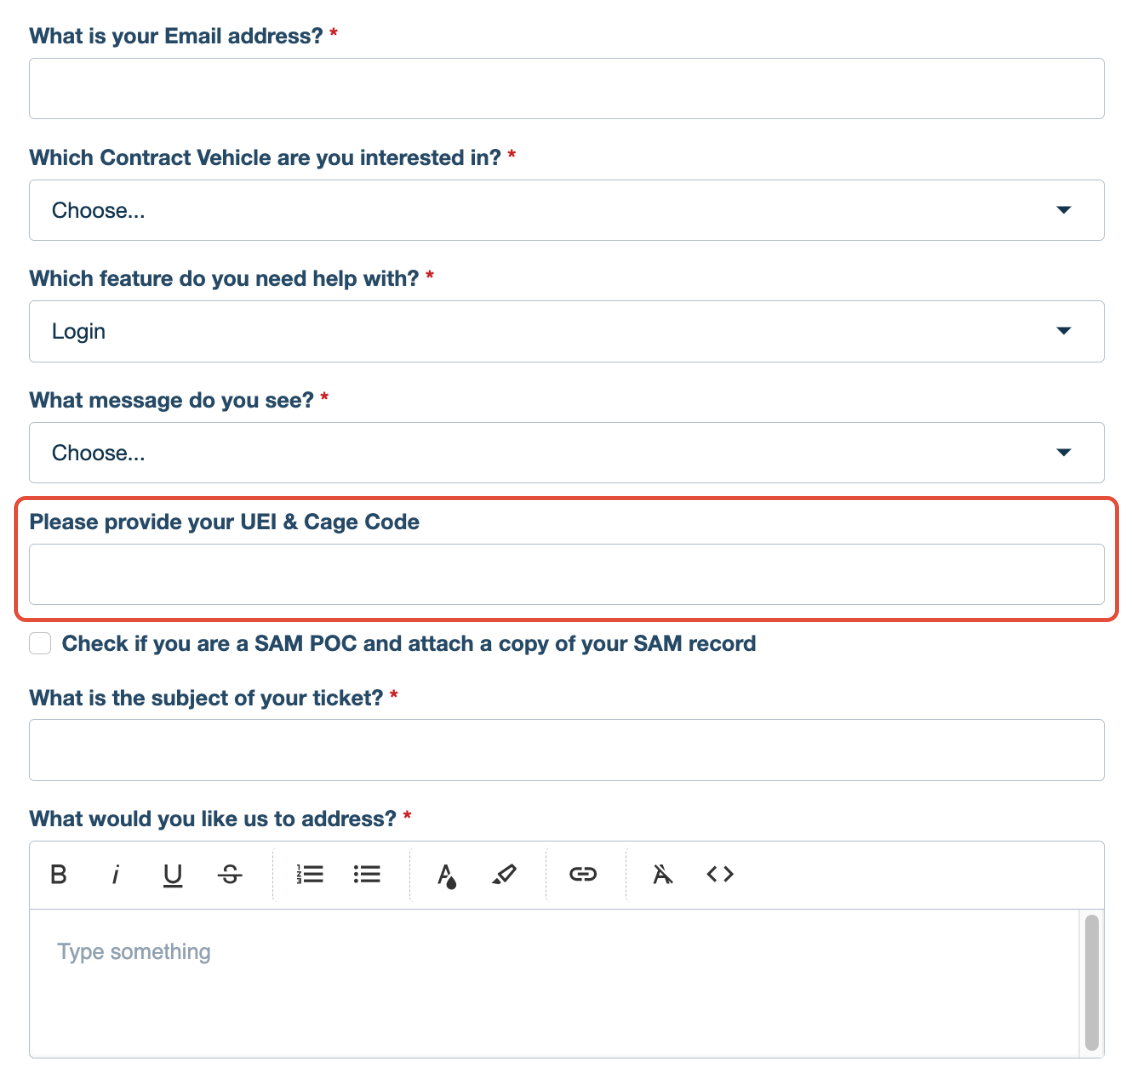Select the UEI & Cage Code field
The height and width of the screenshot is (1067, 1132).
(566, 574)
